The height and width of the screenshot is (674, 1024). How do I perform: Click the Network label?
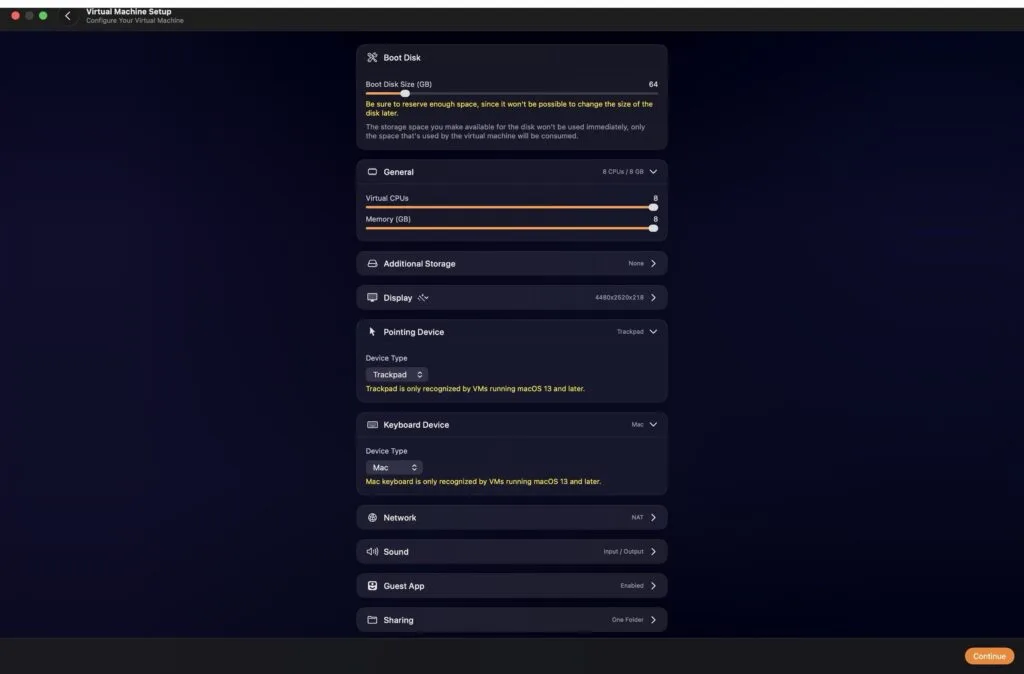click(400, 517)
